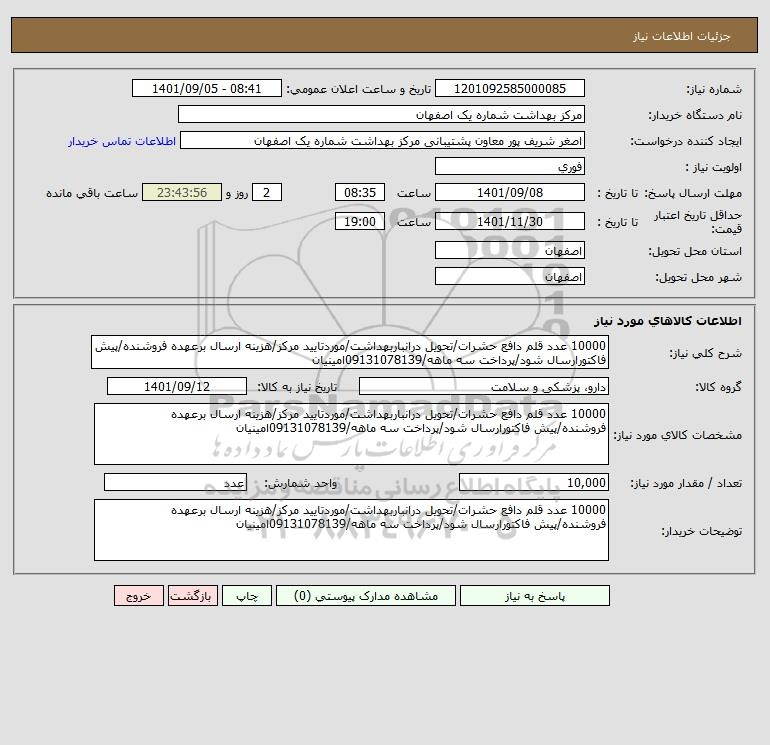The image size is (770, 745).
Task: Click the quantity field showing 10,000
Action: coord(534,483)
